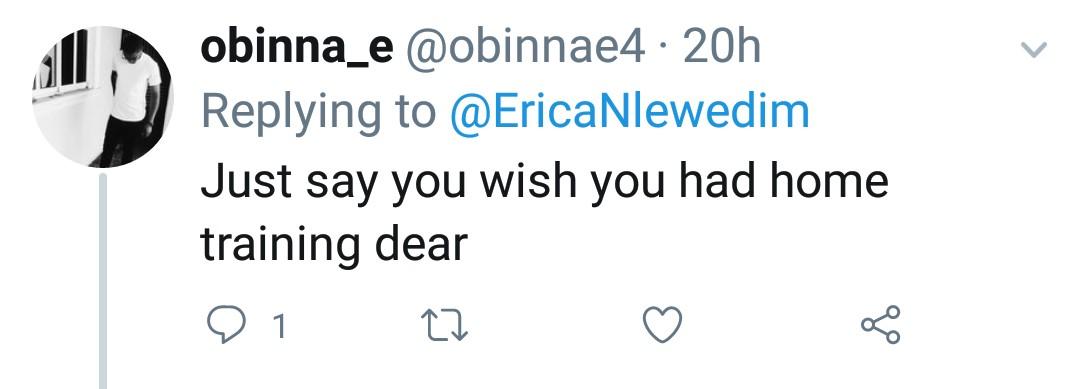Visit the obinna_e display name profile

[x=297, y=48]
